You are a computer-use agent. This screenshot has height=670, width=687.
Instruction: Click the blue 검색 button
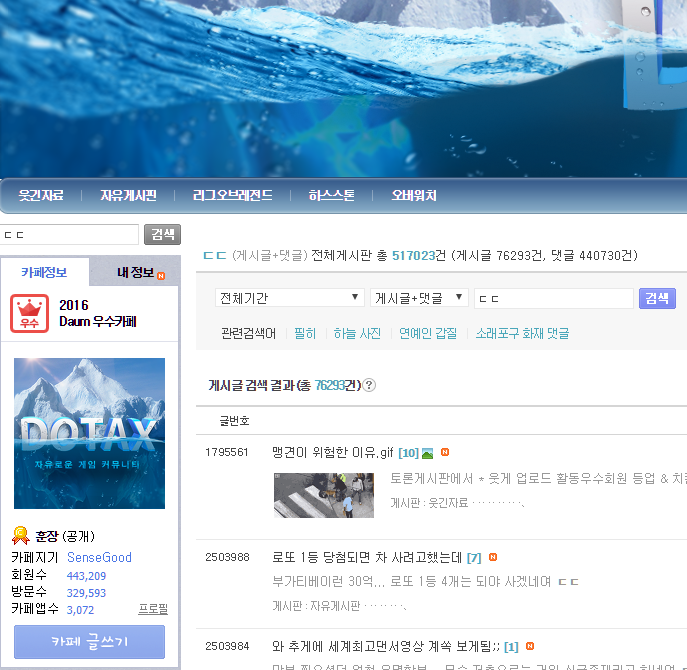[657, 298]
